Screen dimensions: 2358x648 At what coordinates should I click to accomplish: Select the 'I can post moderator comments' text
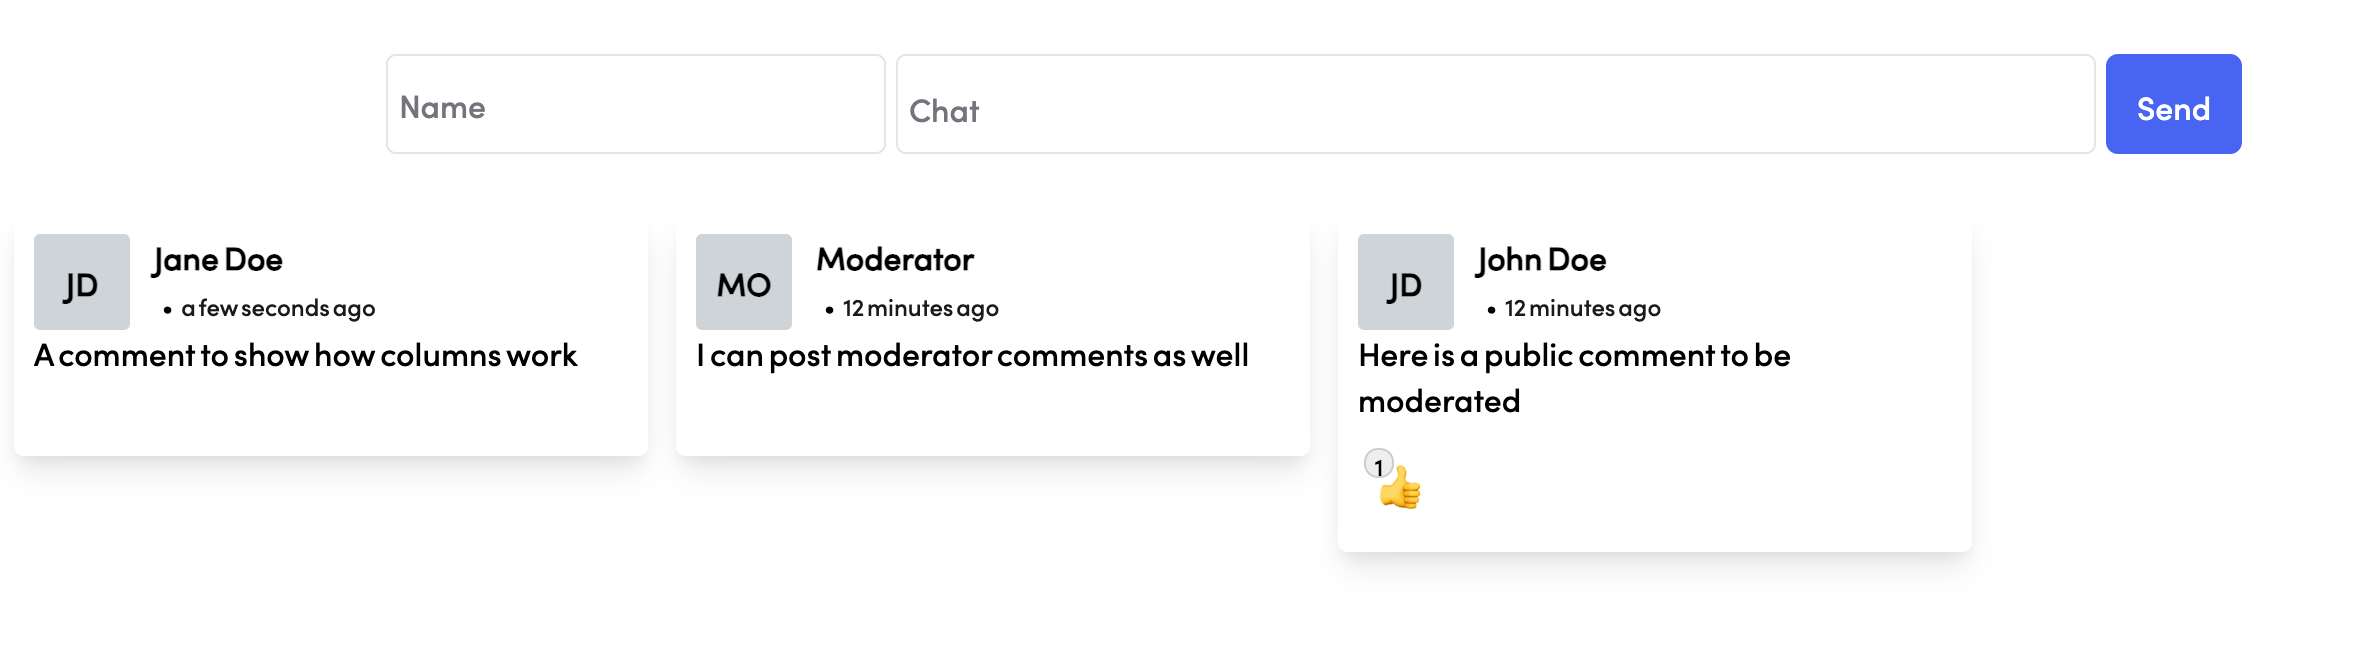(972, 356)
